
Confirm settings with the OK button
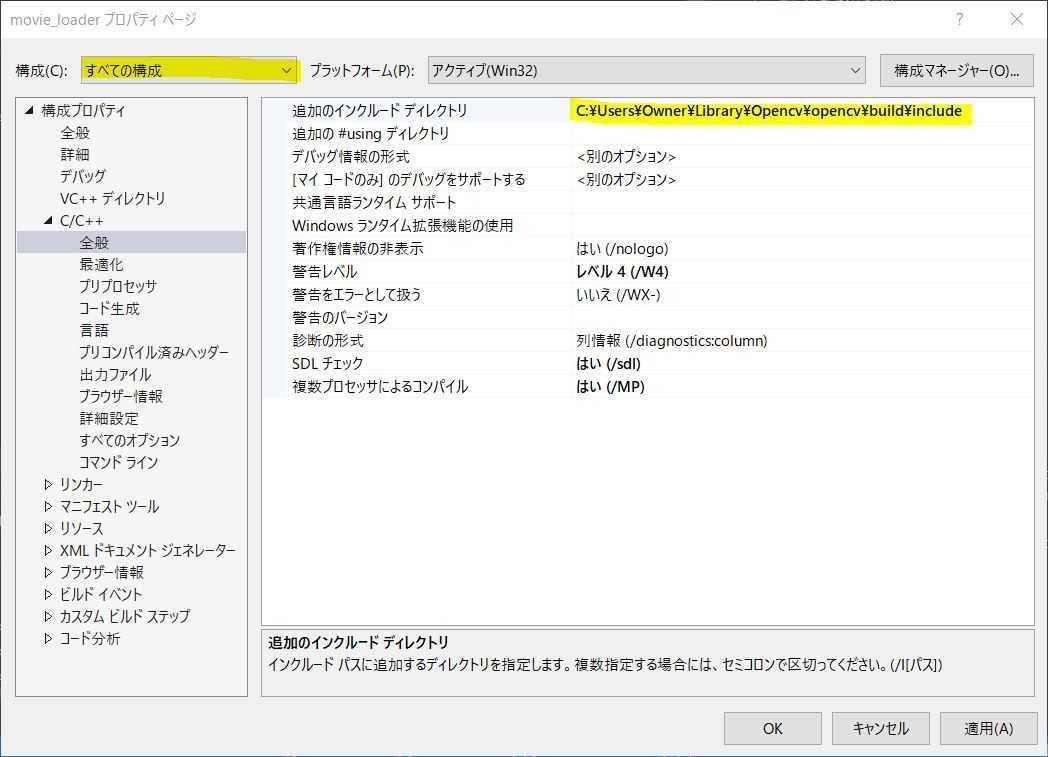[772, 728]
